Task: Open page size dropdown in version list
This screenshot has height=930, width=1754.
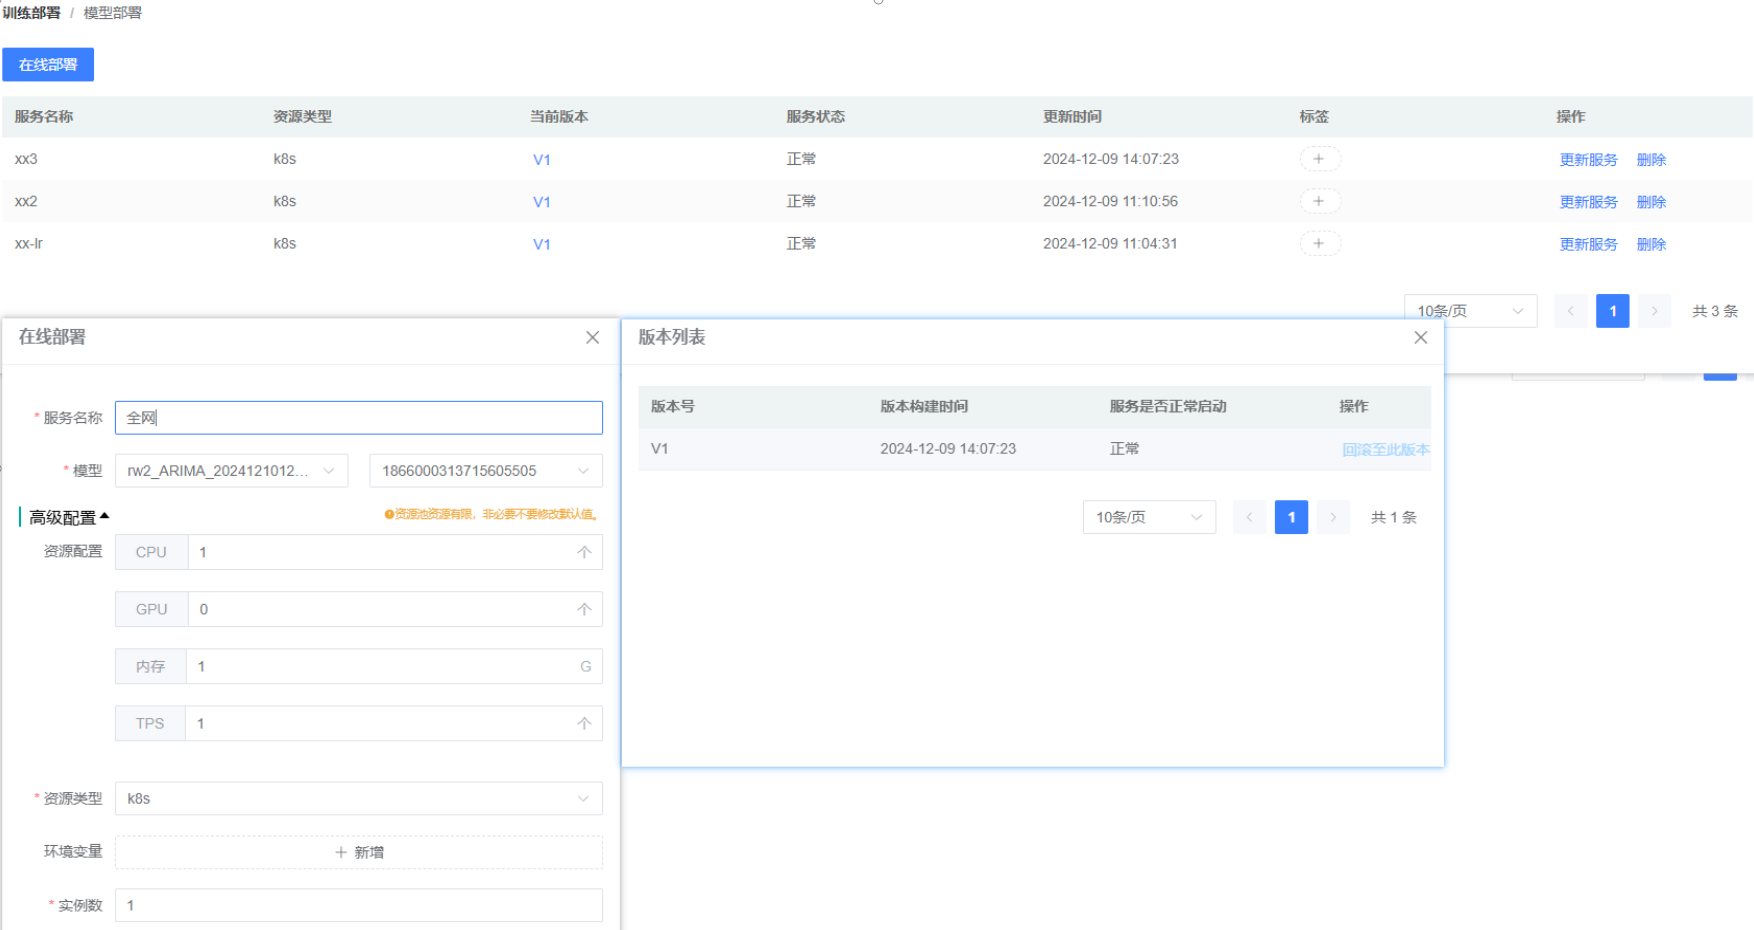Action: point(1148,517)
